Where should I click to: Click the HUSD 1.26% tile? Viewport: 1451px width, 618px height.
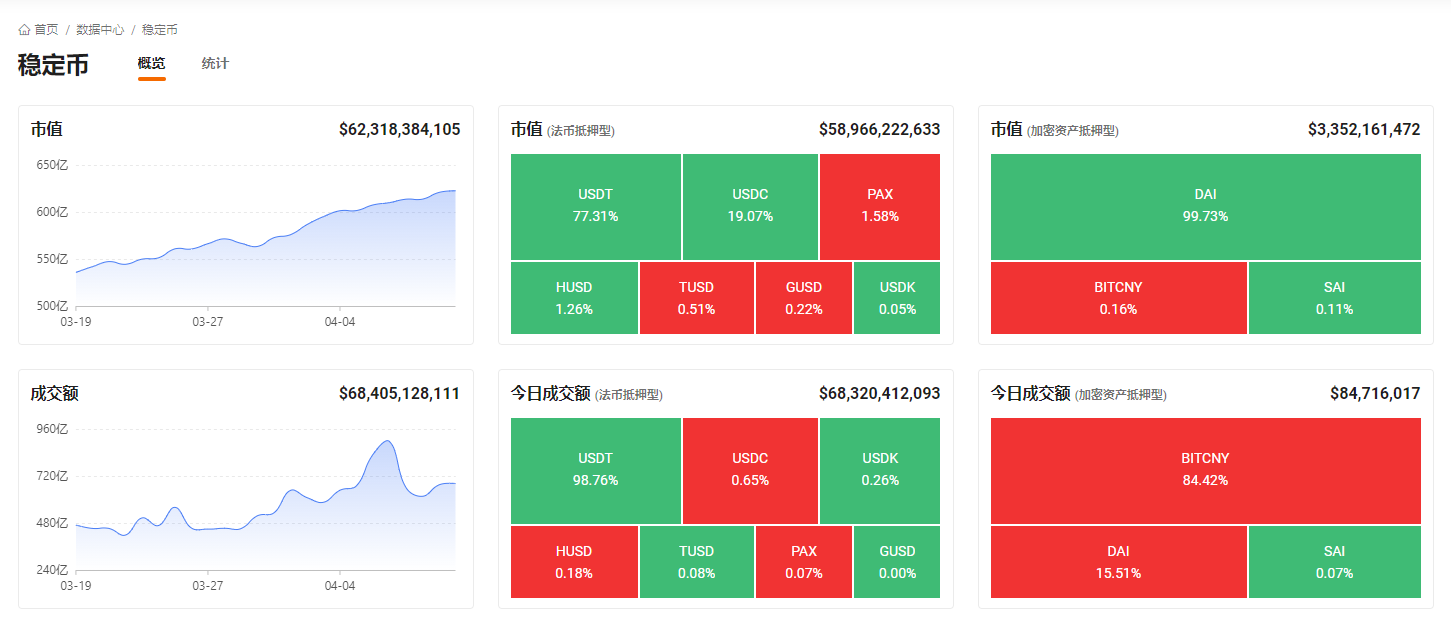point(574,298)
